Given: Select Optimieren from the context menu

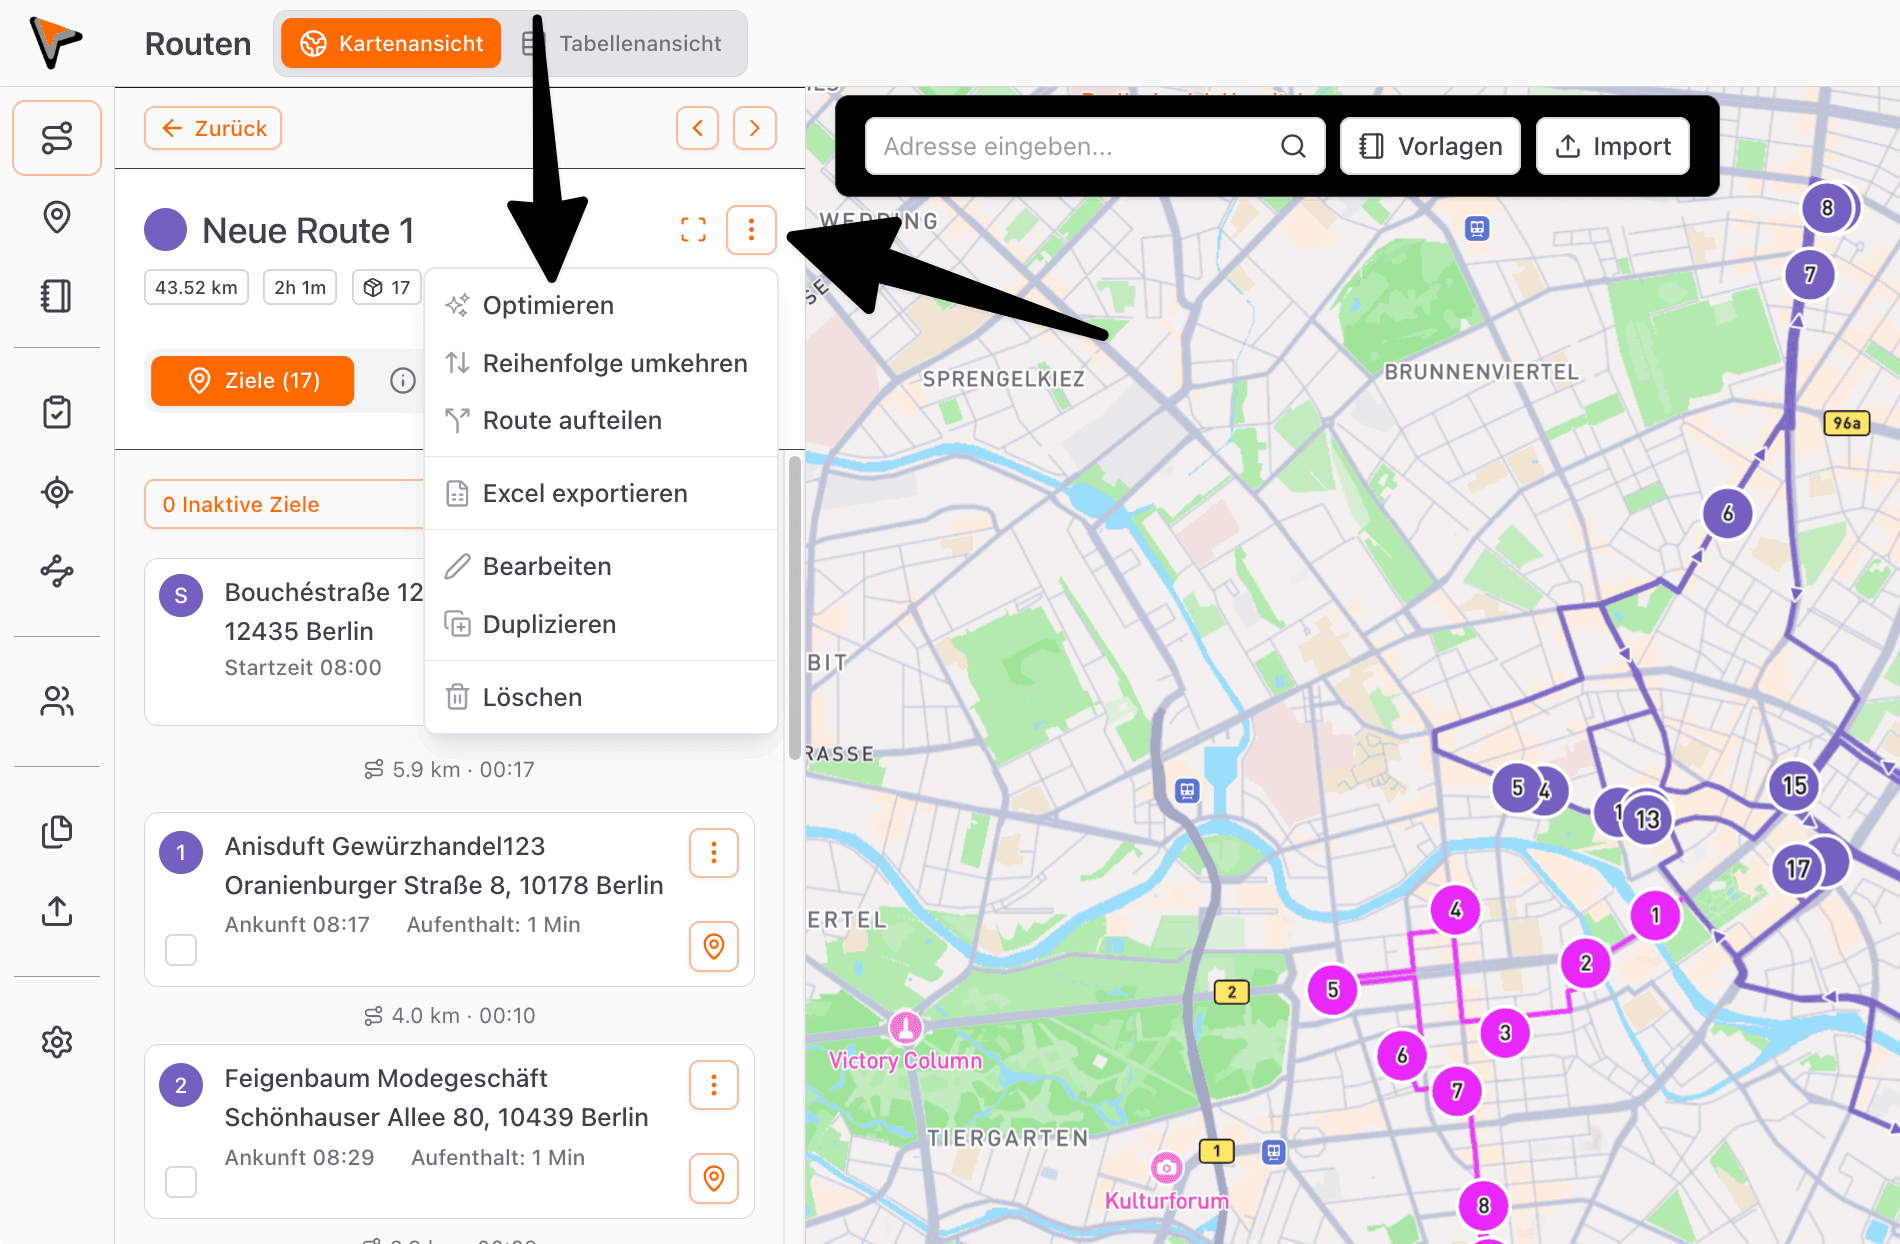Looking at the screenshot, I should click(x=548, y=305).
